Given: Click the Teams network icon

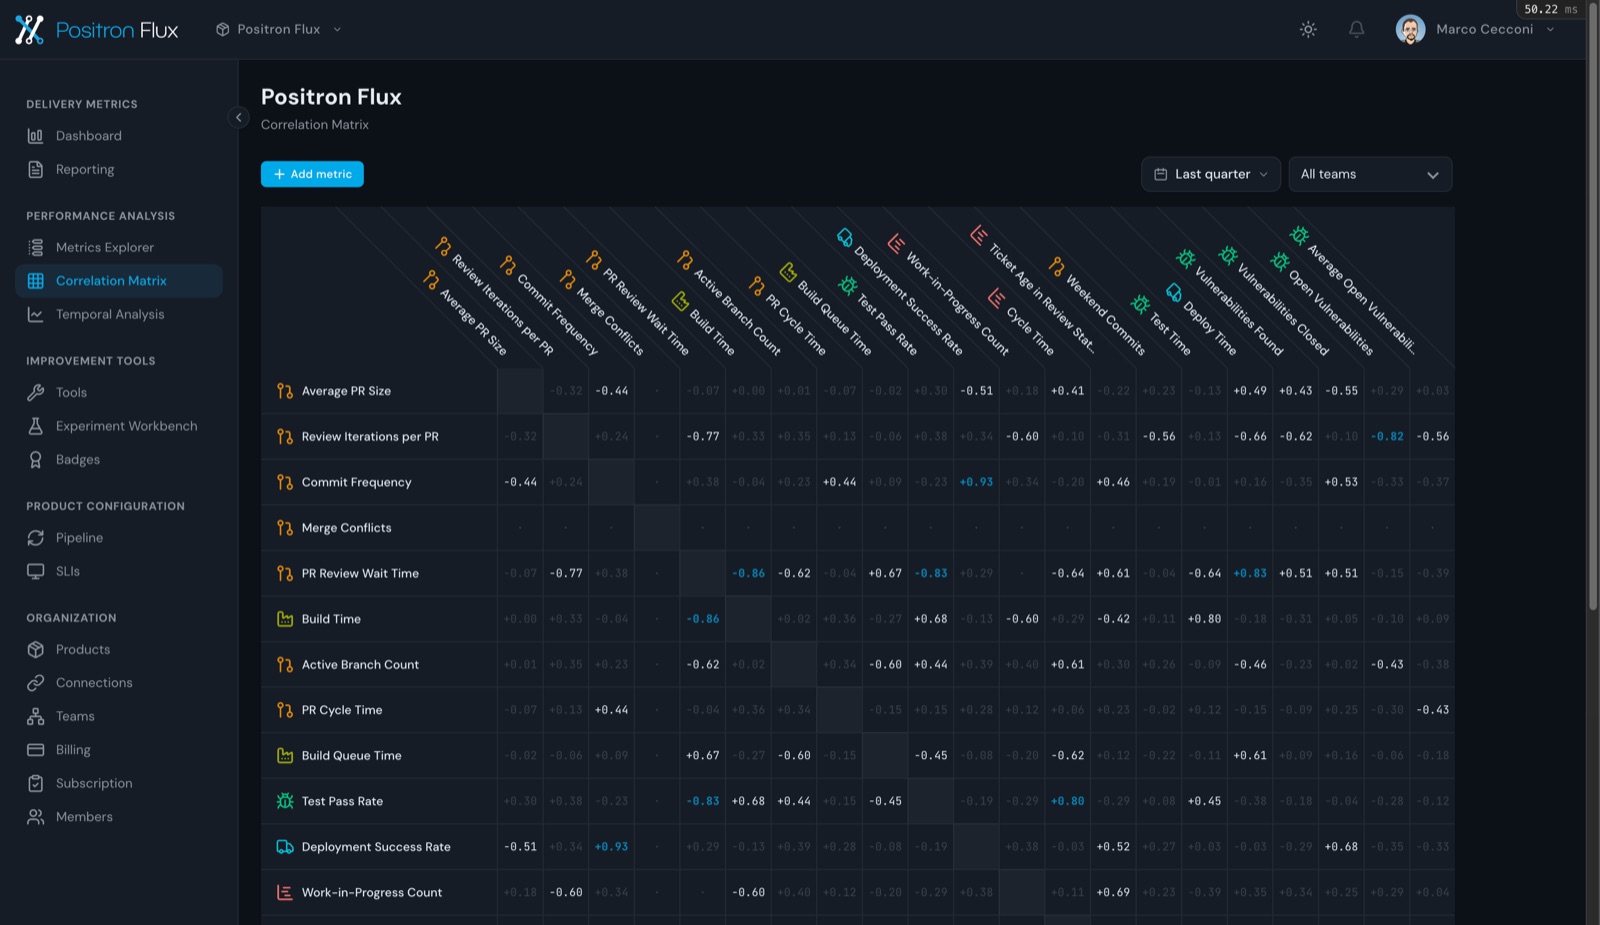Looking at the screenshot, I should pyautogui.click(x=36, y=717).
